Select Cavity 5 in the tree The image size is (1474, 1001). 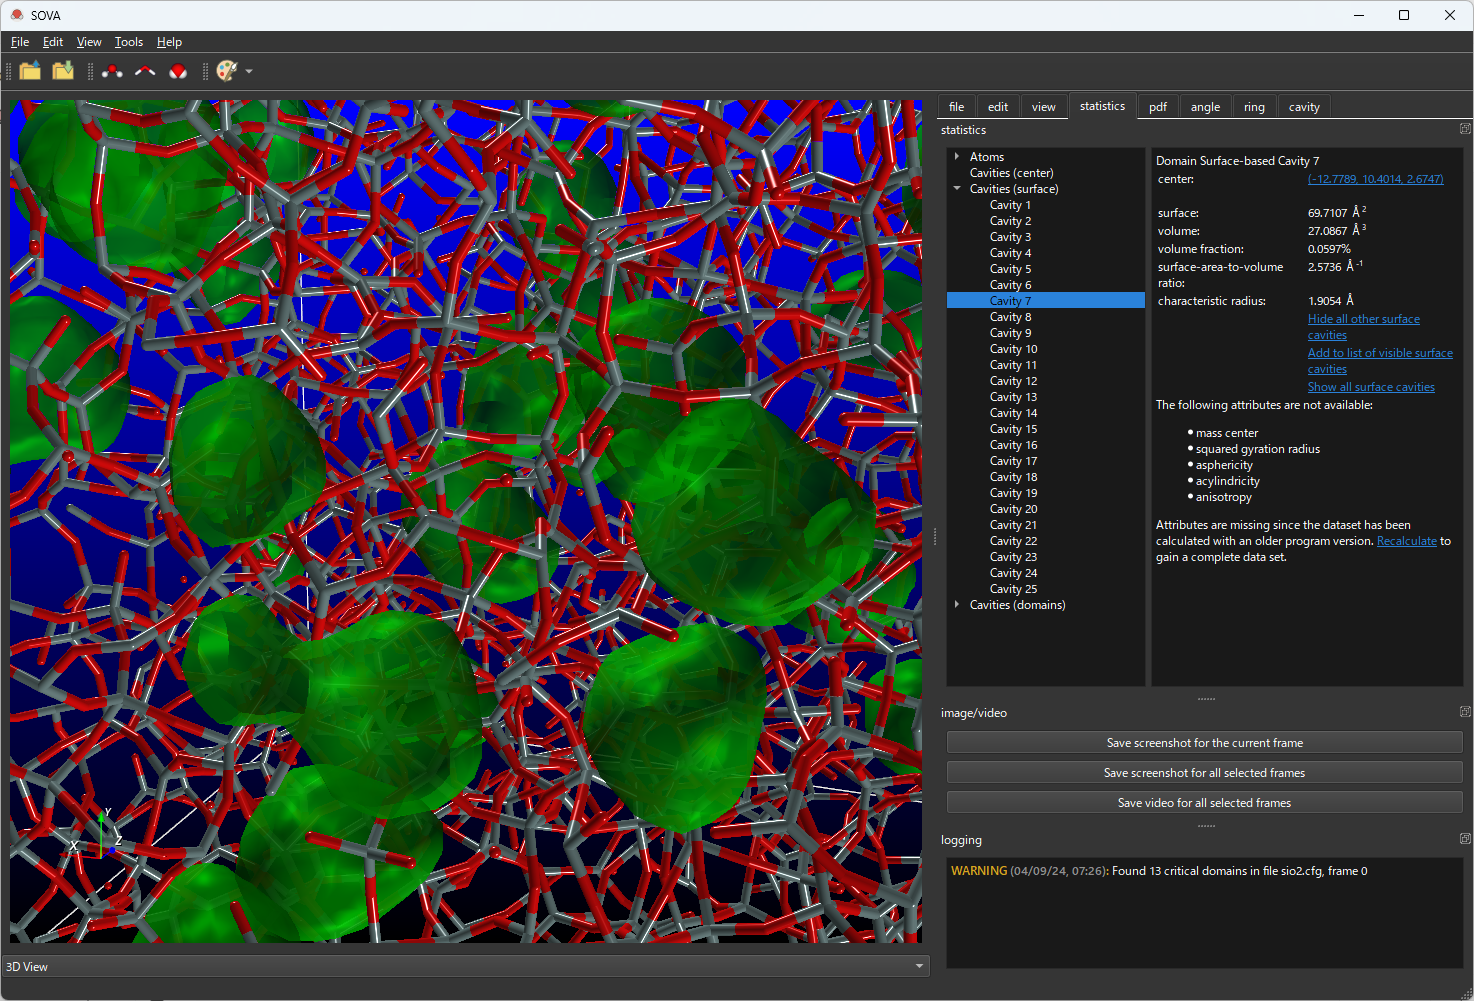[x=1010, y=269]
